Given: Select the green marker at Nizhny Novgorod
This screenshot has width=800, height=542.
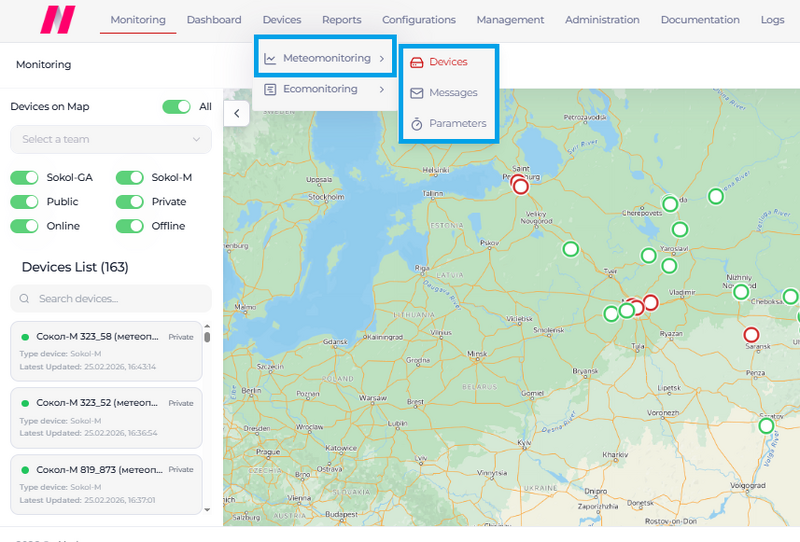Looking at the screenshot, I should 741,292.
